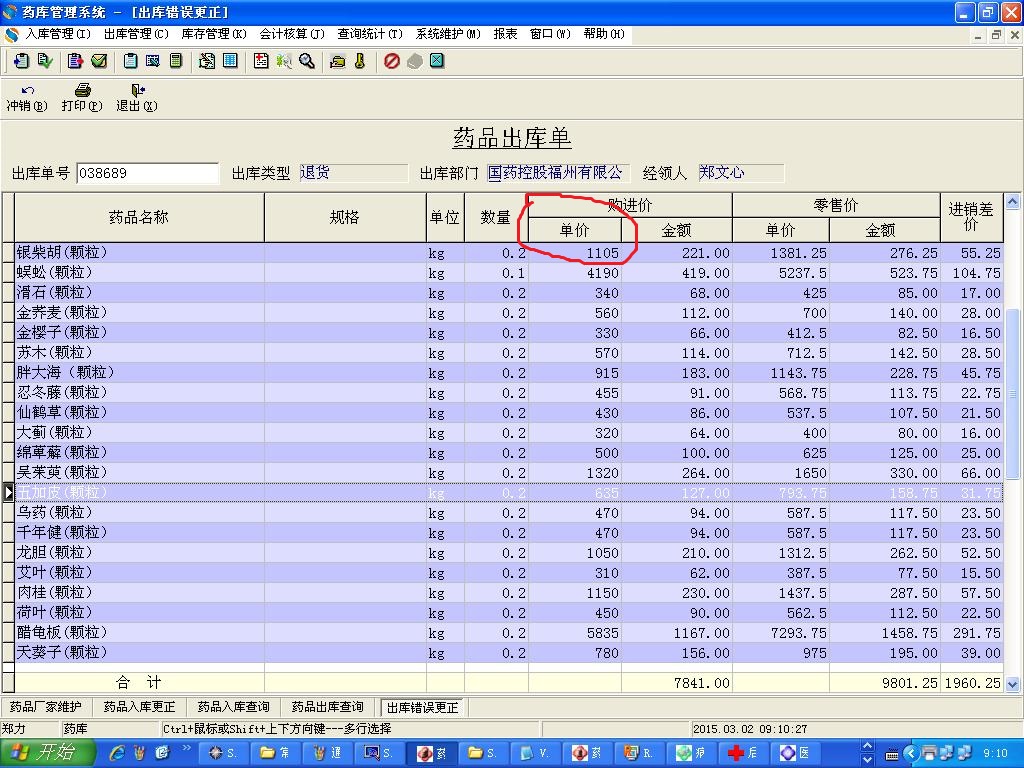Select the 银柴胡(颗粒) row
This screenshot has width=1024, height=768.
[509, 253]
